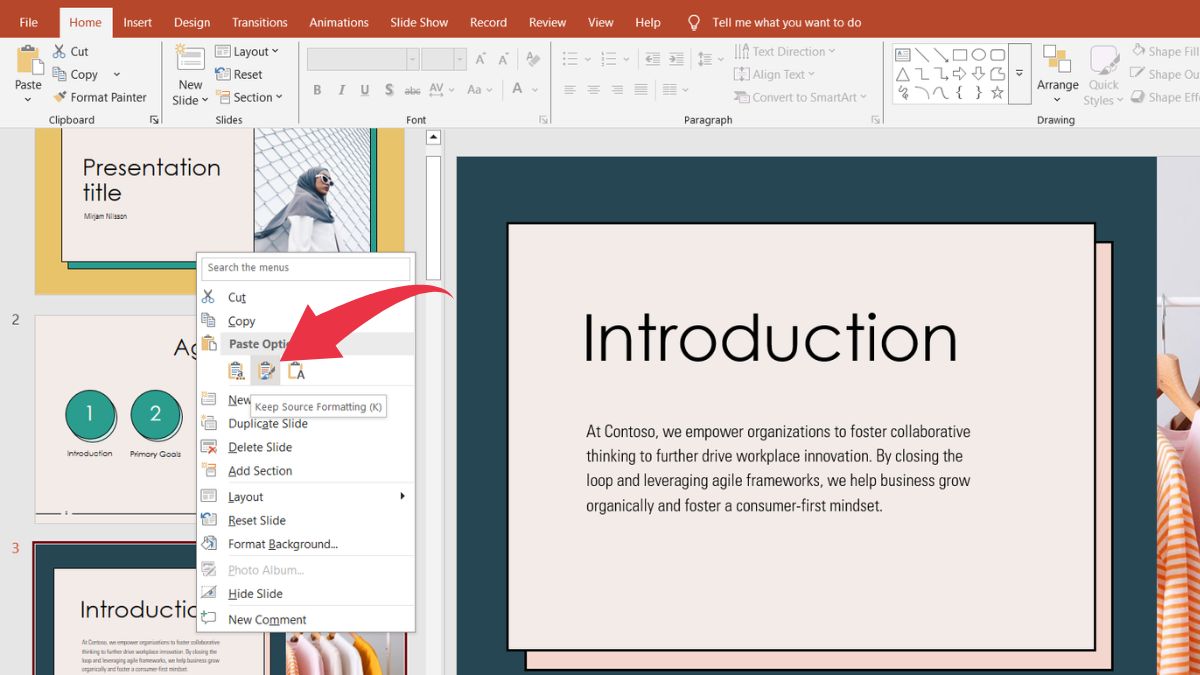Click Hide Slide in context menu

[255, 593]
